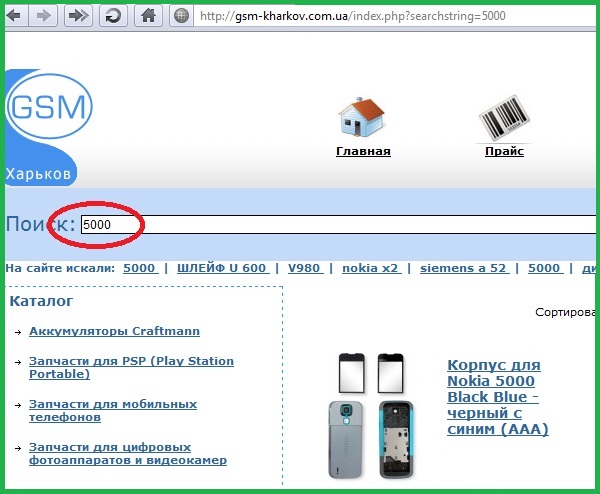This screenshot has width=600, height=494.
Task: Click the browser Forward arrow button
Action: click(43, 16)
